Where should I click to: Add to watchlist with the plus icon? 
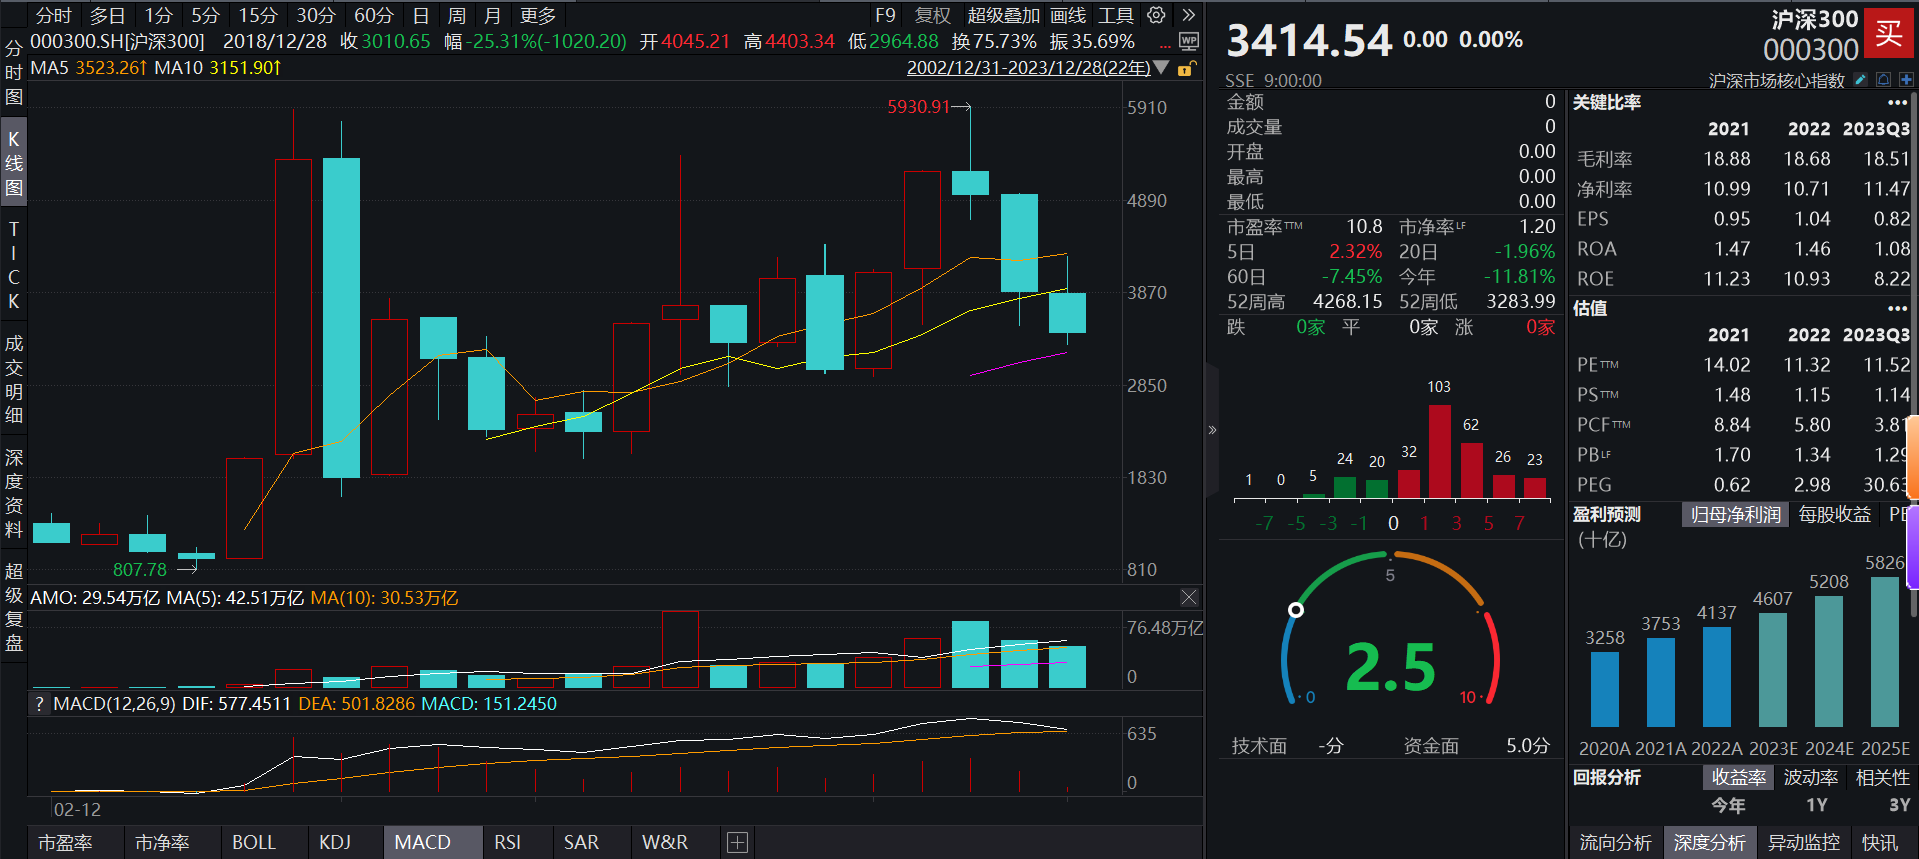1906,80
